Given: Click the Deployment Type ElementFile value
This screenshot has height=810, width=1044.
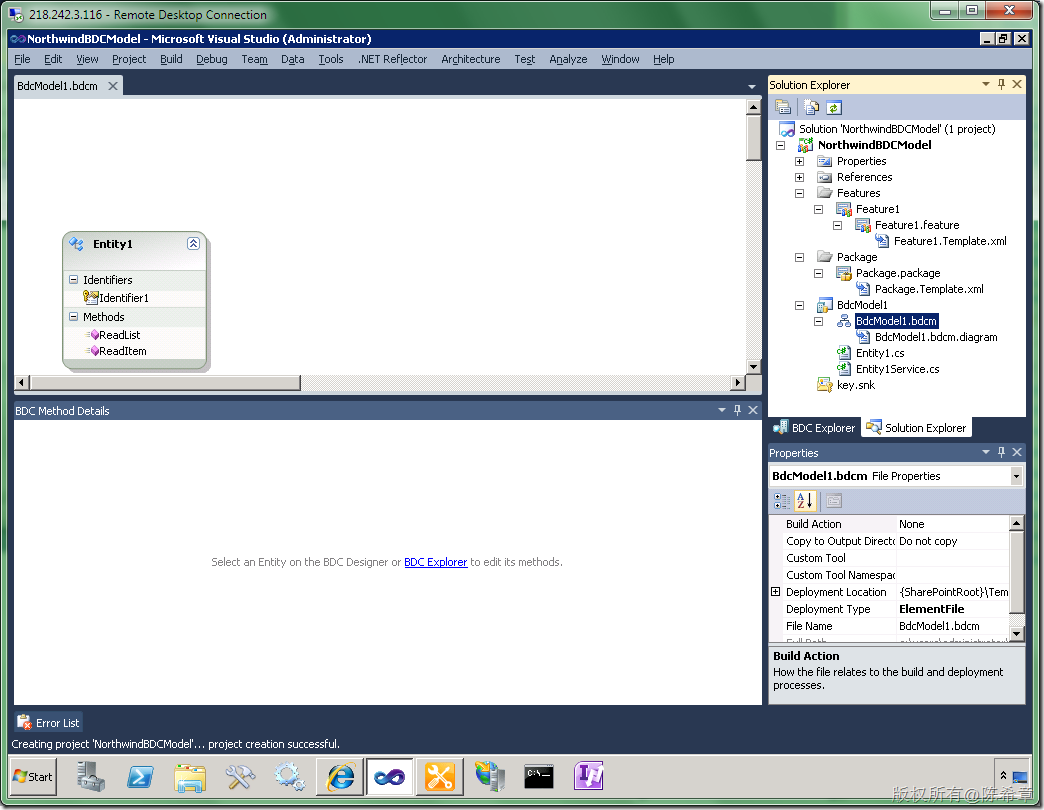Looking at the screenshot, I should coord(952,609).
